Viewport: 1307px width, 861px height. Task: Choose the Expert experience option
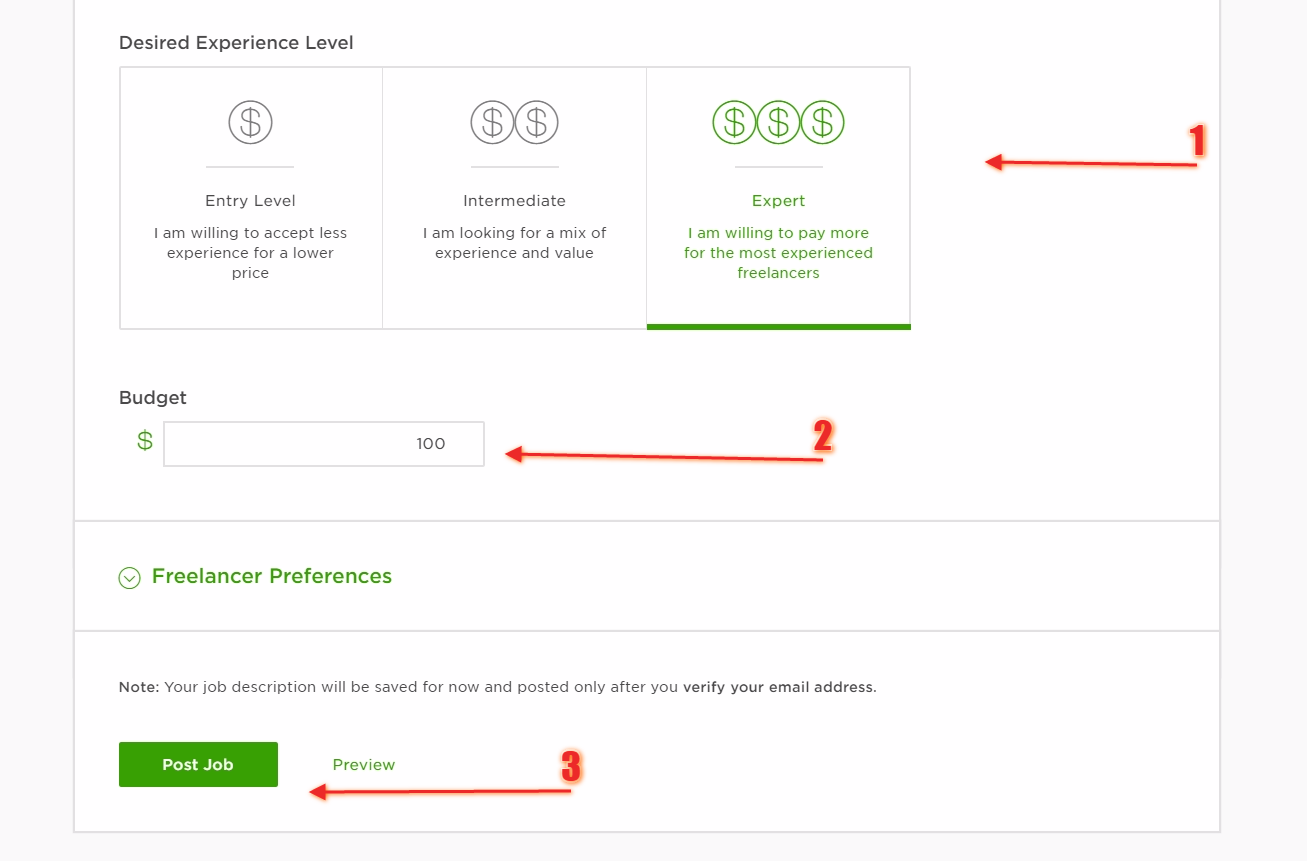pos(778,198)
